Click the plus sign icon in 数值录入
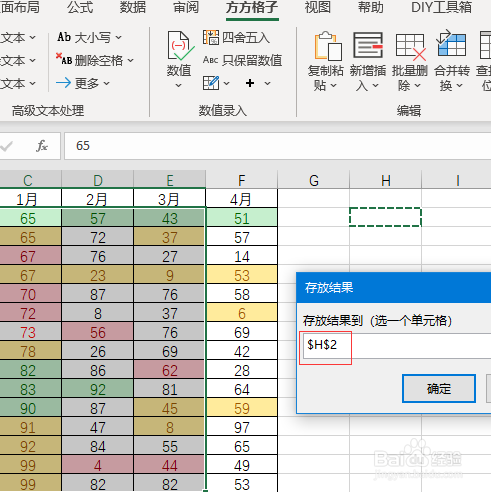 pyautogui.click(x=250, y=83)
